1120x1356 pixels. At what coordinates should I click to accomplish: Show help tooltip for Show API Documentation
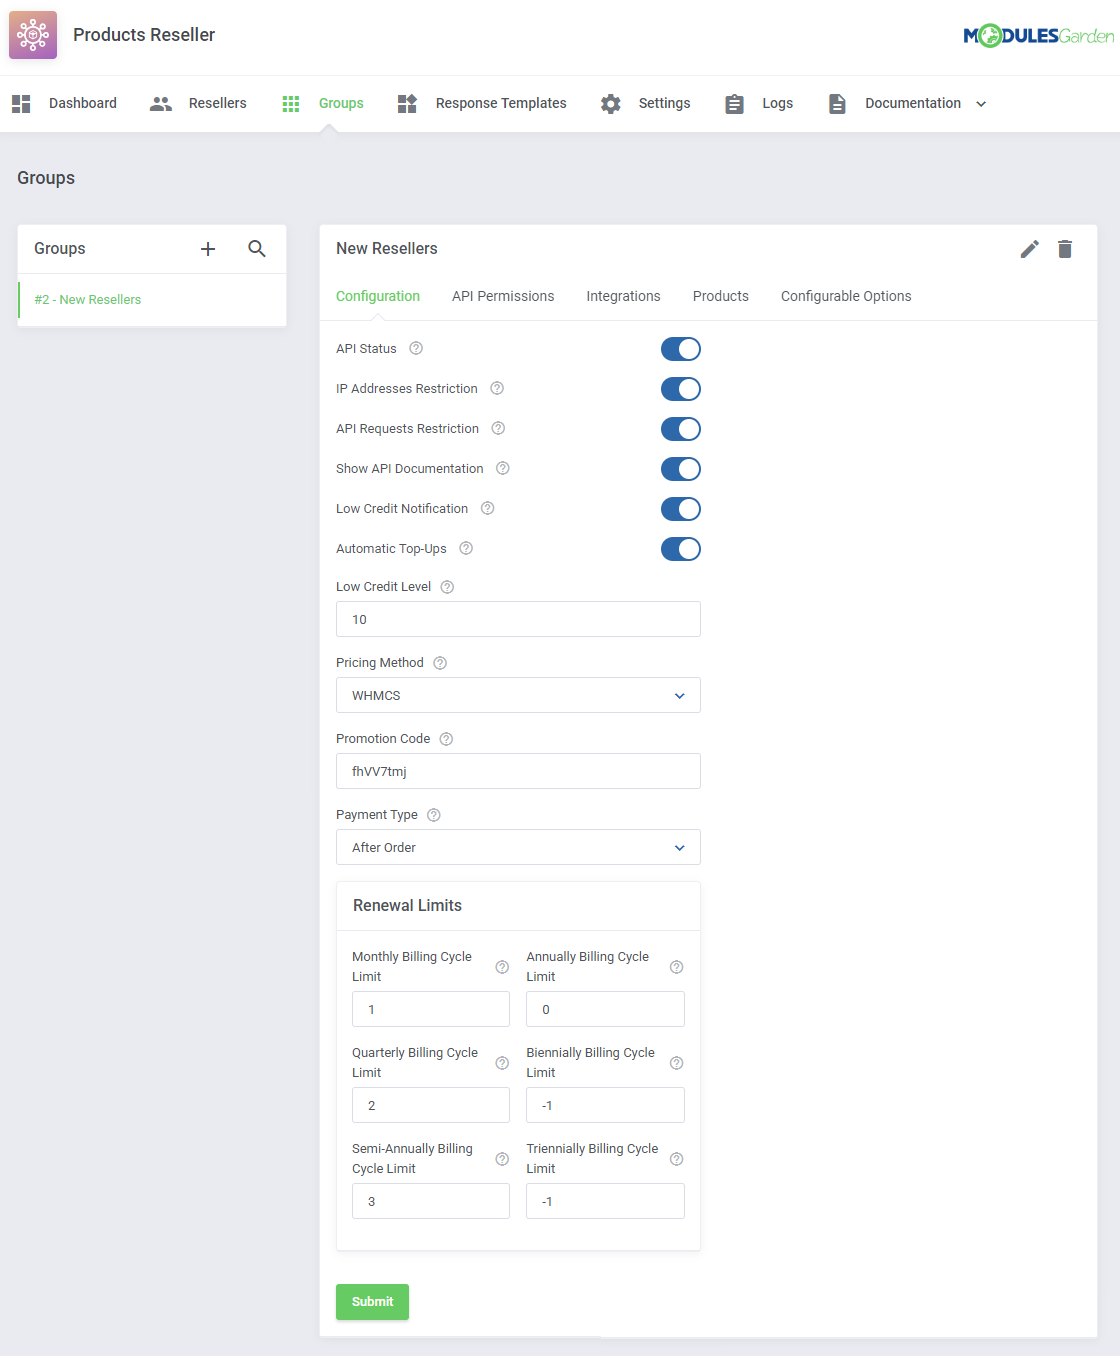(503, 468)
